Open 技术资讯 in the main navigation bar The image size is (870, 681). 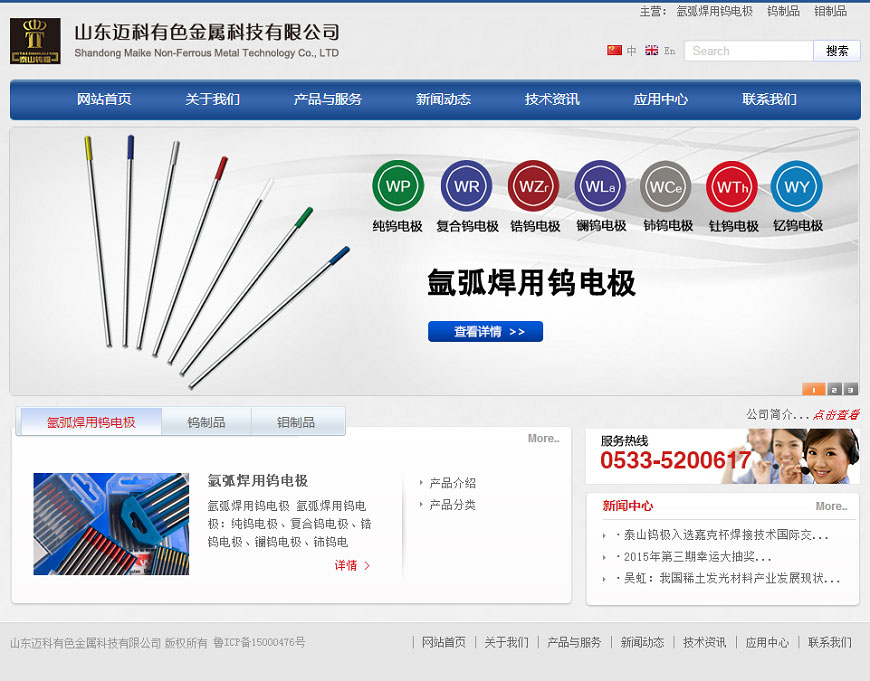click(x=552, y=99)
